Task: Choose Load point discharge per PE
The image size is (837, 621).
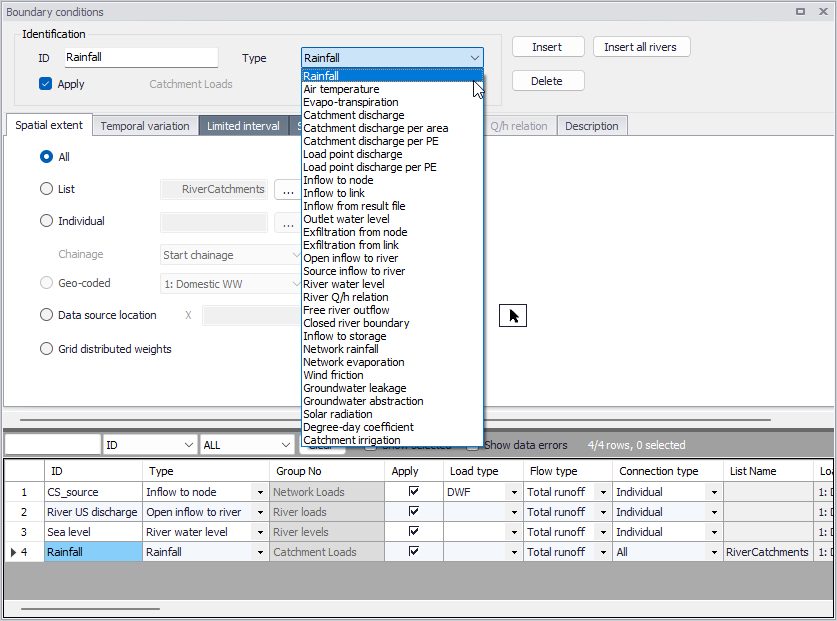Action: pos(392,167)
